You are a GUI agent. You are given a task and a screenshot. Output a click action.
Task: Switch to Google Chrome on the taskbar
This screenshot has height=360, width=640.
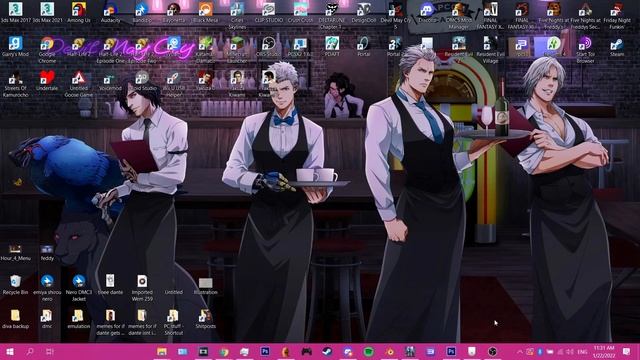[x=224, y=351]
